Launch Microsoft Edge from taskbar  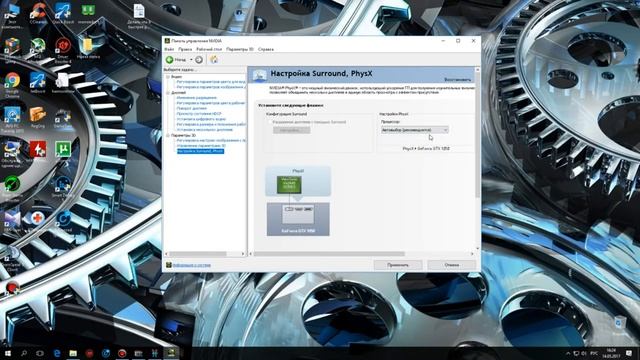click(x=57, y=353)
